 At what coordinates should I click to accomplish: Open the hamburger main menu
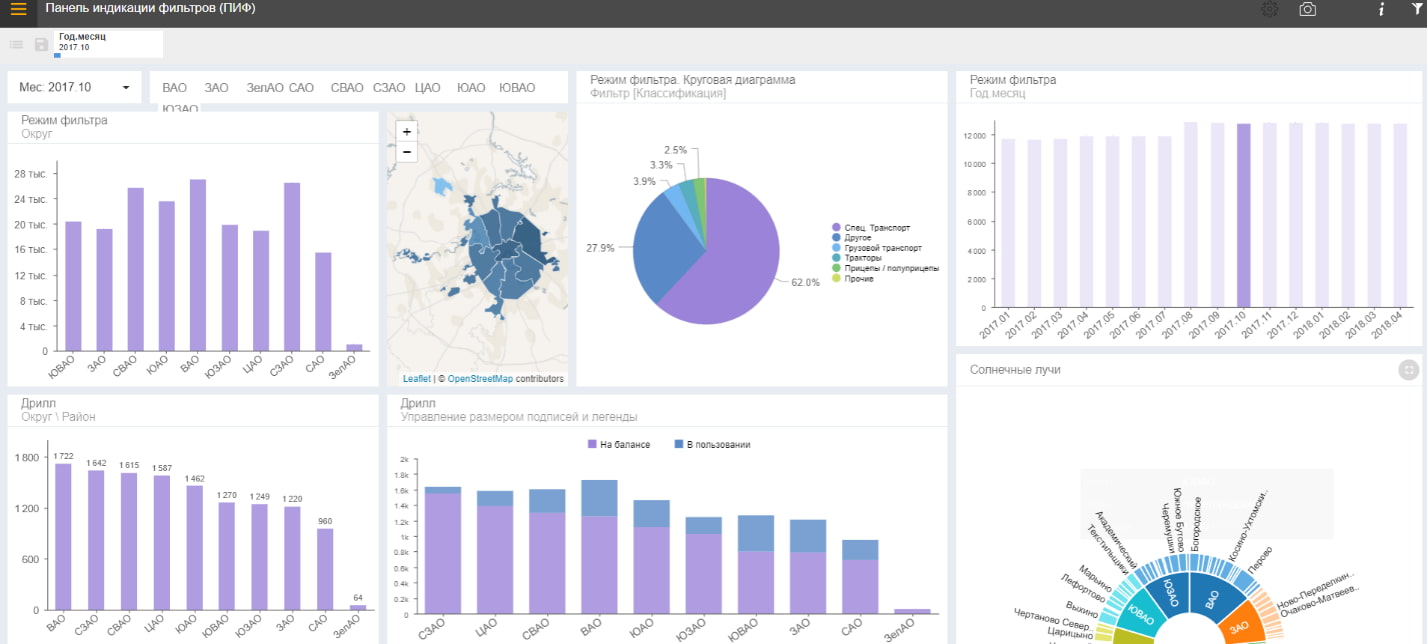(x=18, y=10)
